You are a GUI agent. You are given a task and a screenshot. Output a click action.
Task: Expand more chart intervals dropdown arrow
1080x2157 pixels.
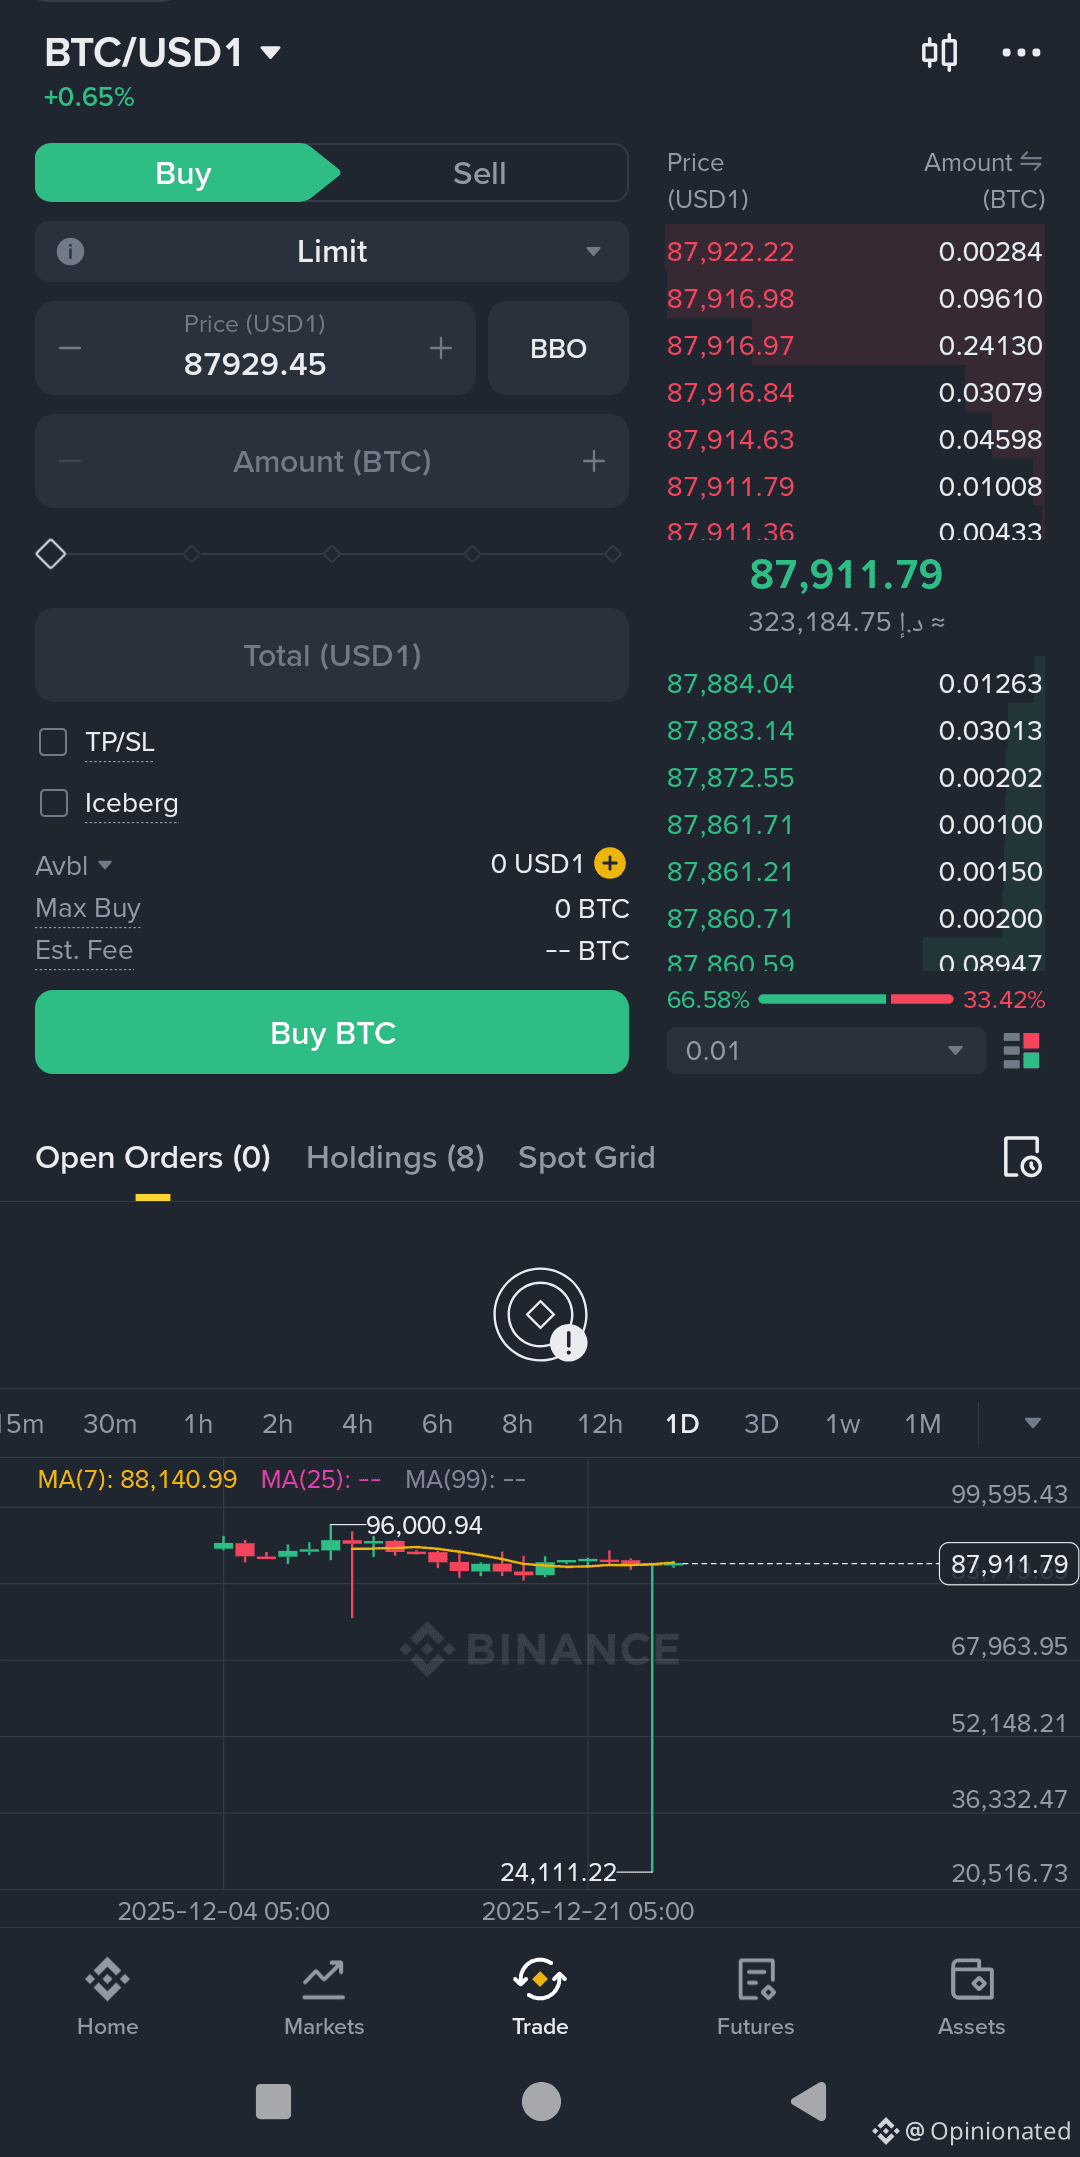[x=1033, y=1423]
